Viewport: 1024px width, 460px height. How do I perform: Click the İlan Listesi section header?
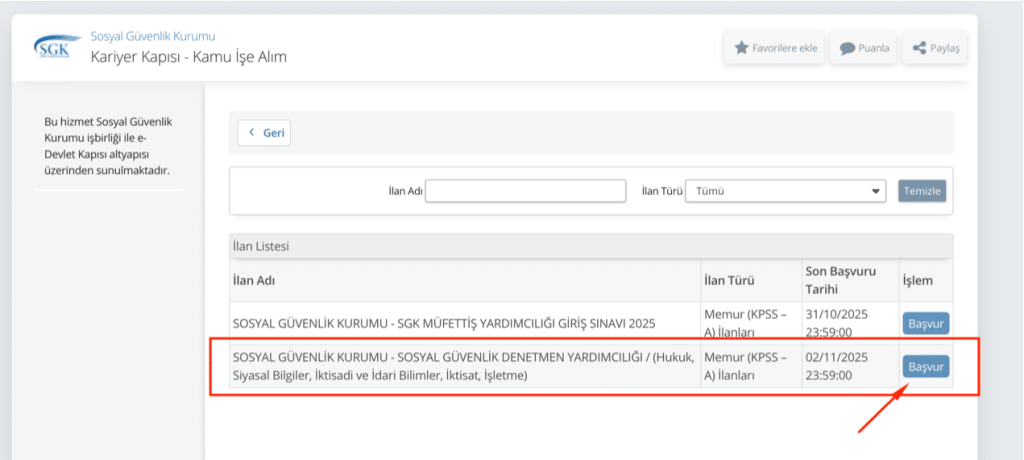261,246
